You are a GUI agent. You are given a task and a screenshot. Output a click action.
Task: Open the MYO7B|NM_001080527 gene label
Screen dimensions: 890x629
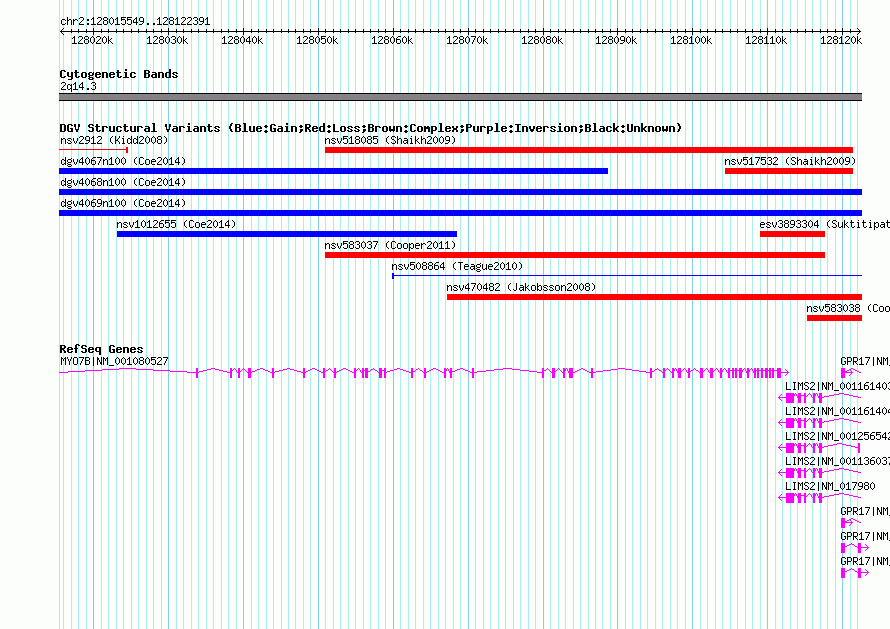pyautogui.click(x=114, y=361)
